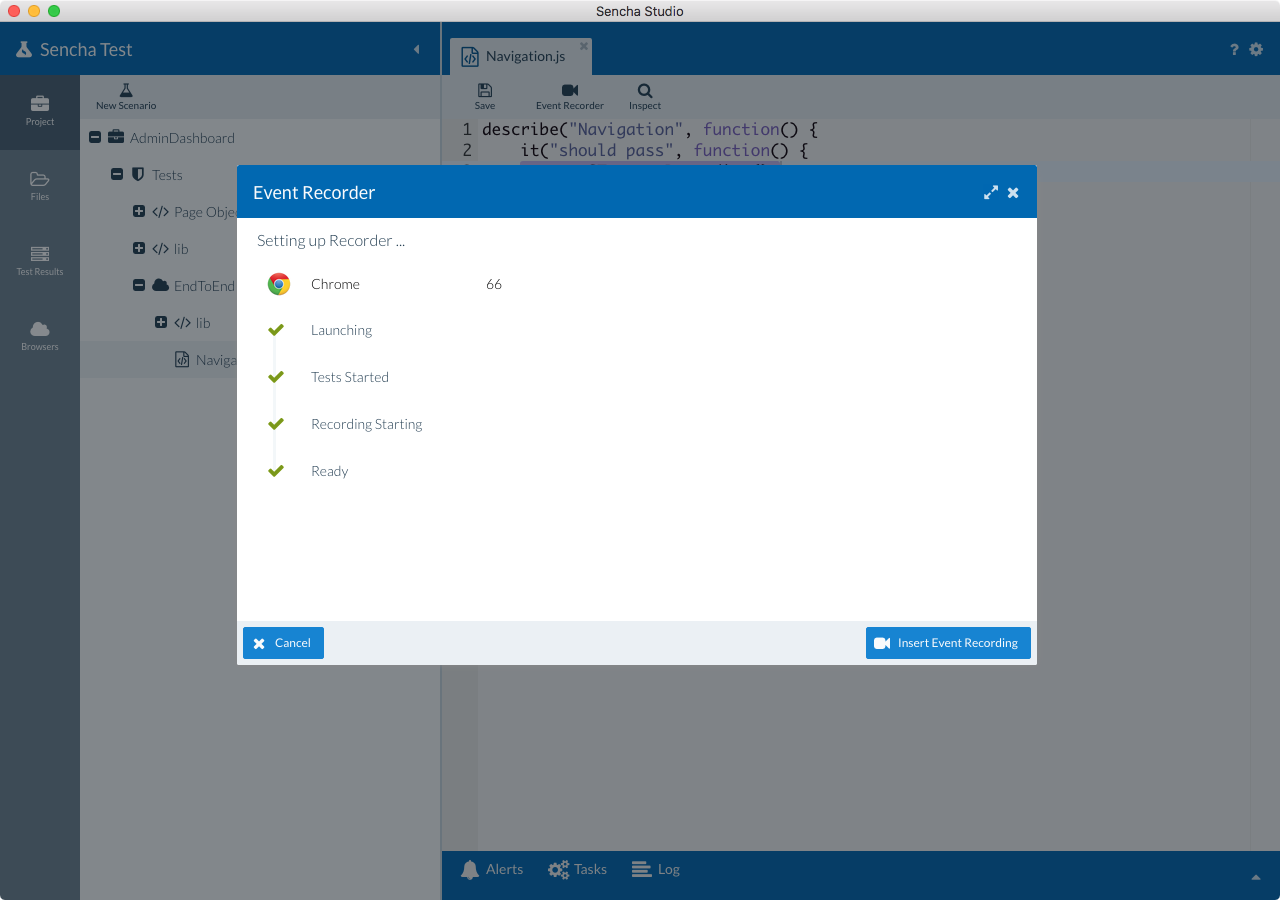Click the Save toolbar icon
The image size is (1280, 900).
[x=485, y=90]
